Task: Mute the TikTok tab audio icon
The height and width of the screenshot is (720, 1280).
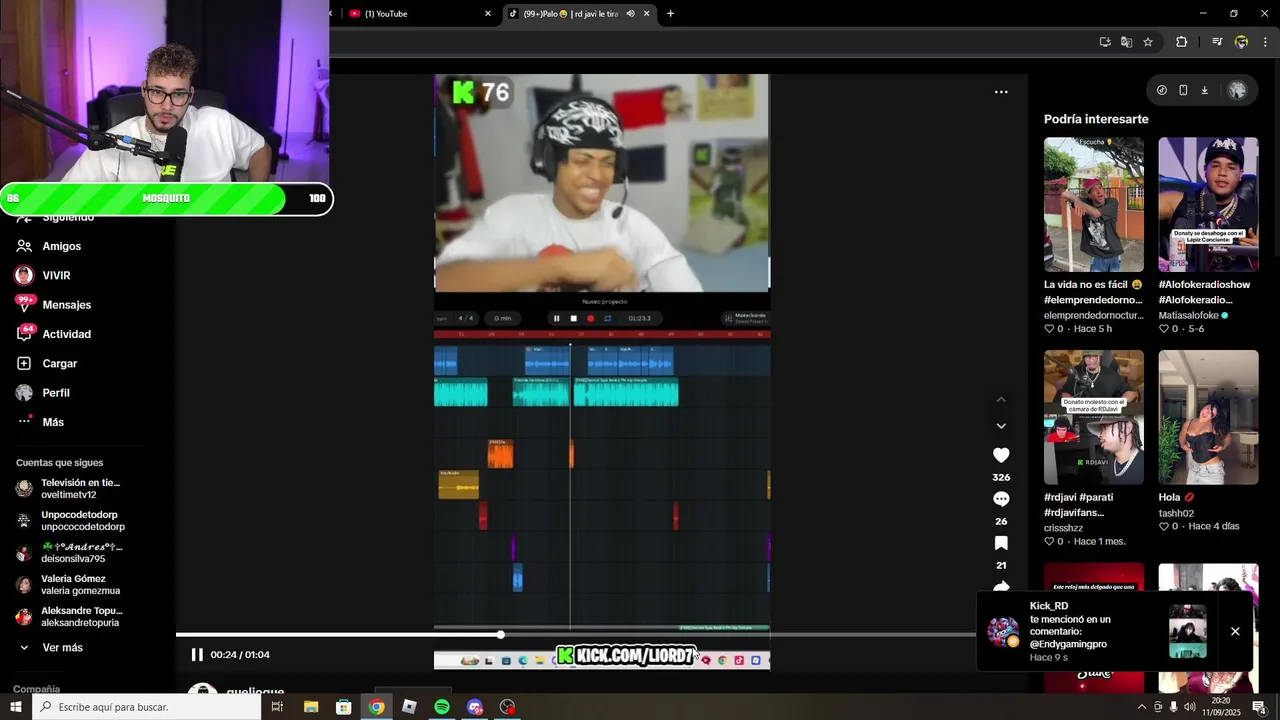Action: (630, 14)
